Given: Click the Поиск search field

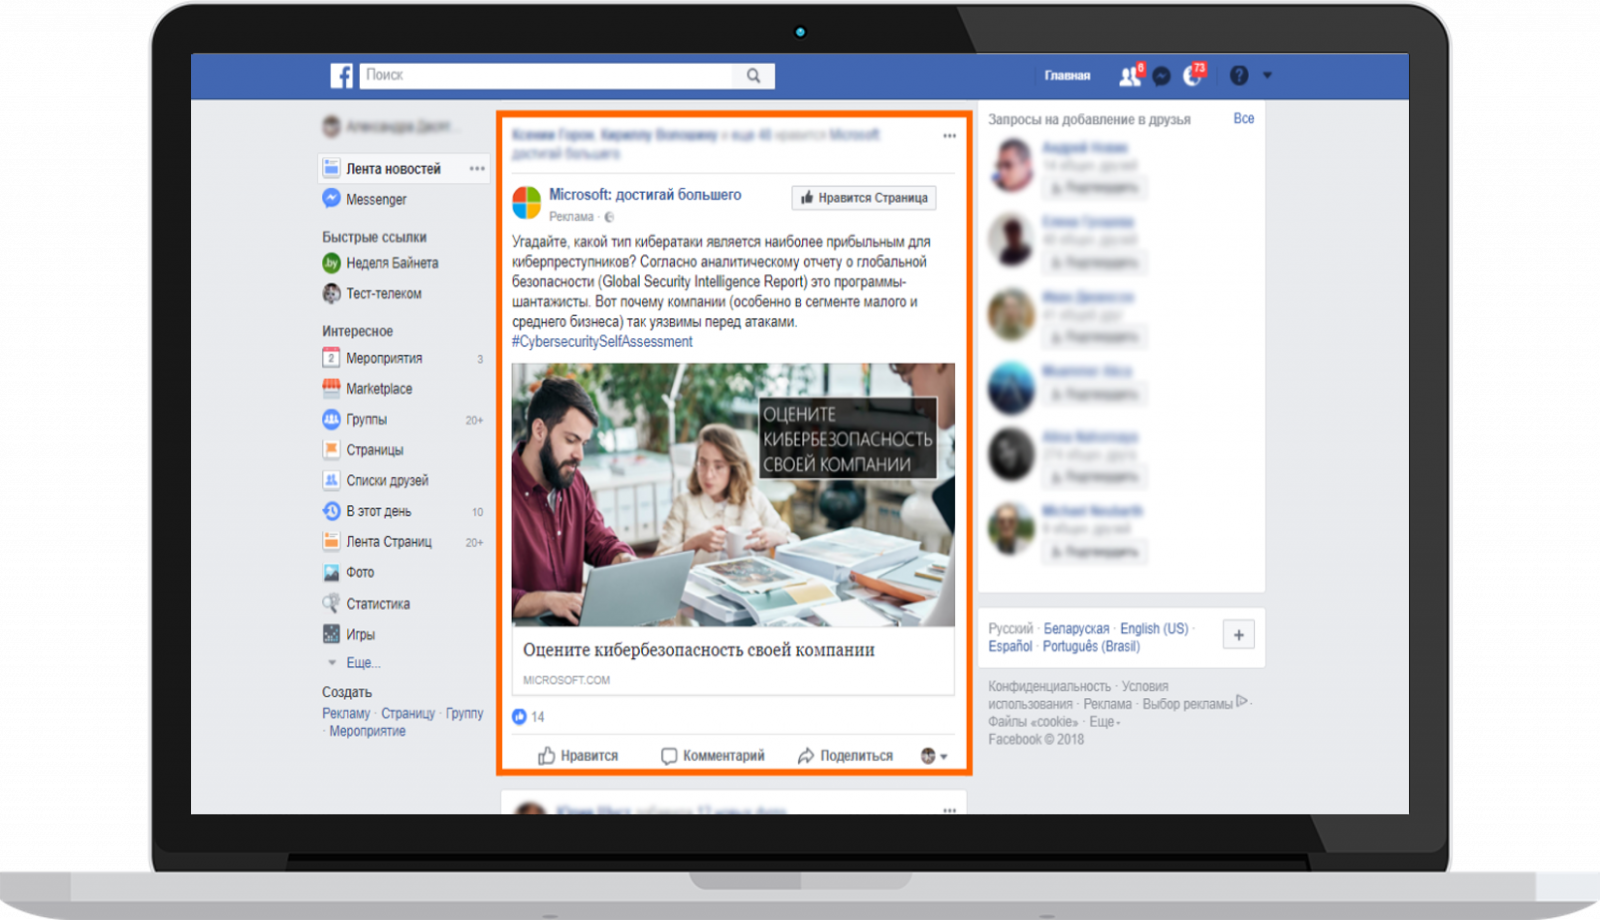Looking at the screenshot, I should click(547, 76).
